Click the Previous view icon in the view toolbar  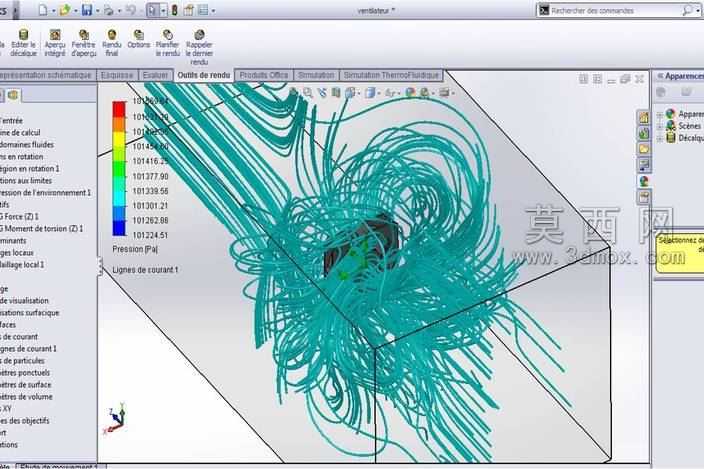(x=322, y=93)
